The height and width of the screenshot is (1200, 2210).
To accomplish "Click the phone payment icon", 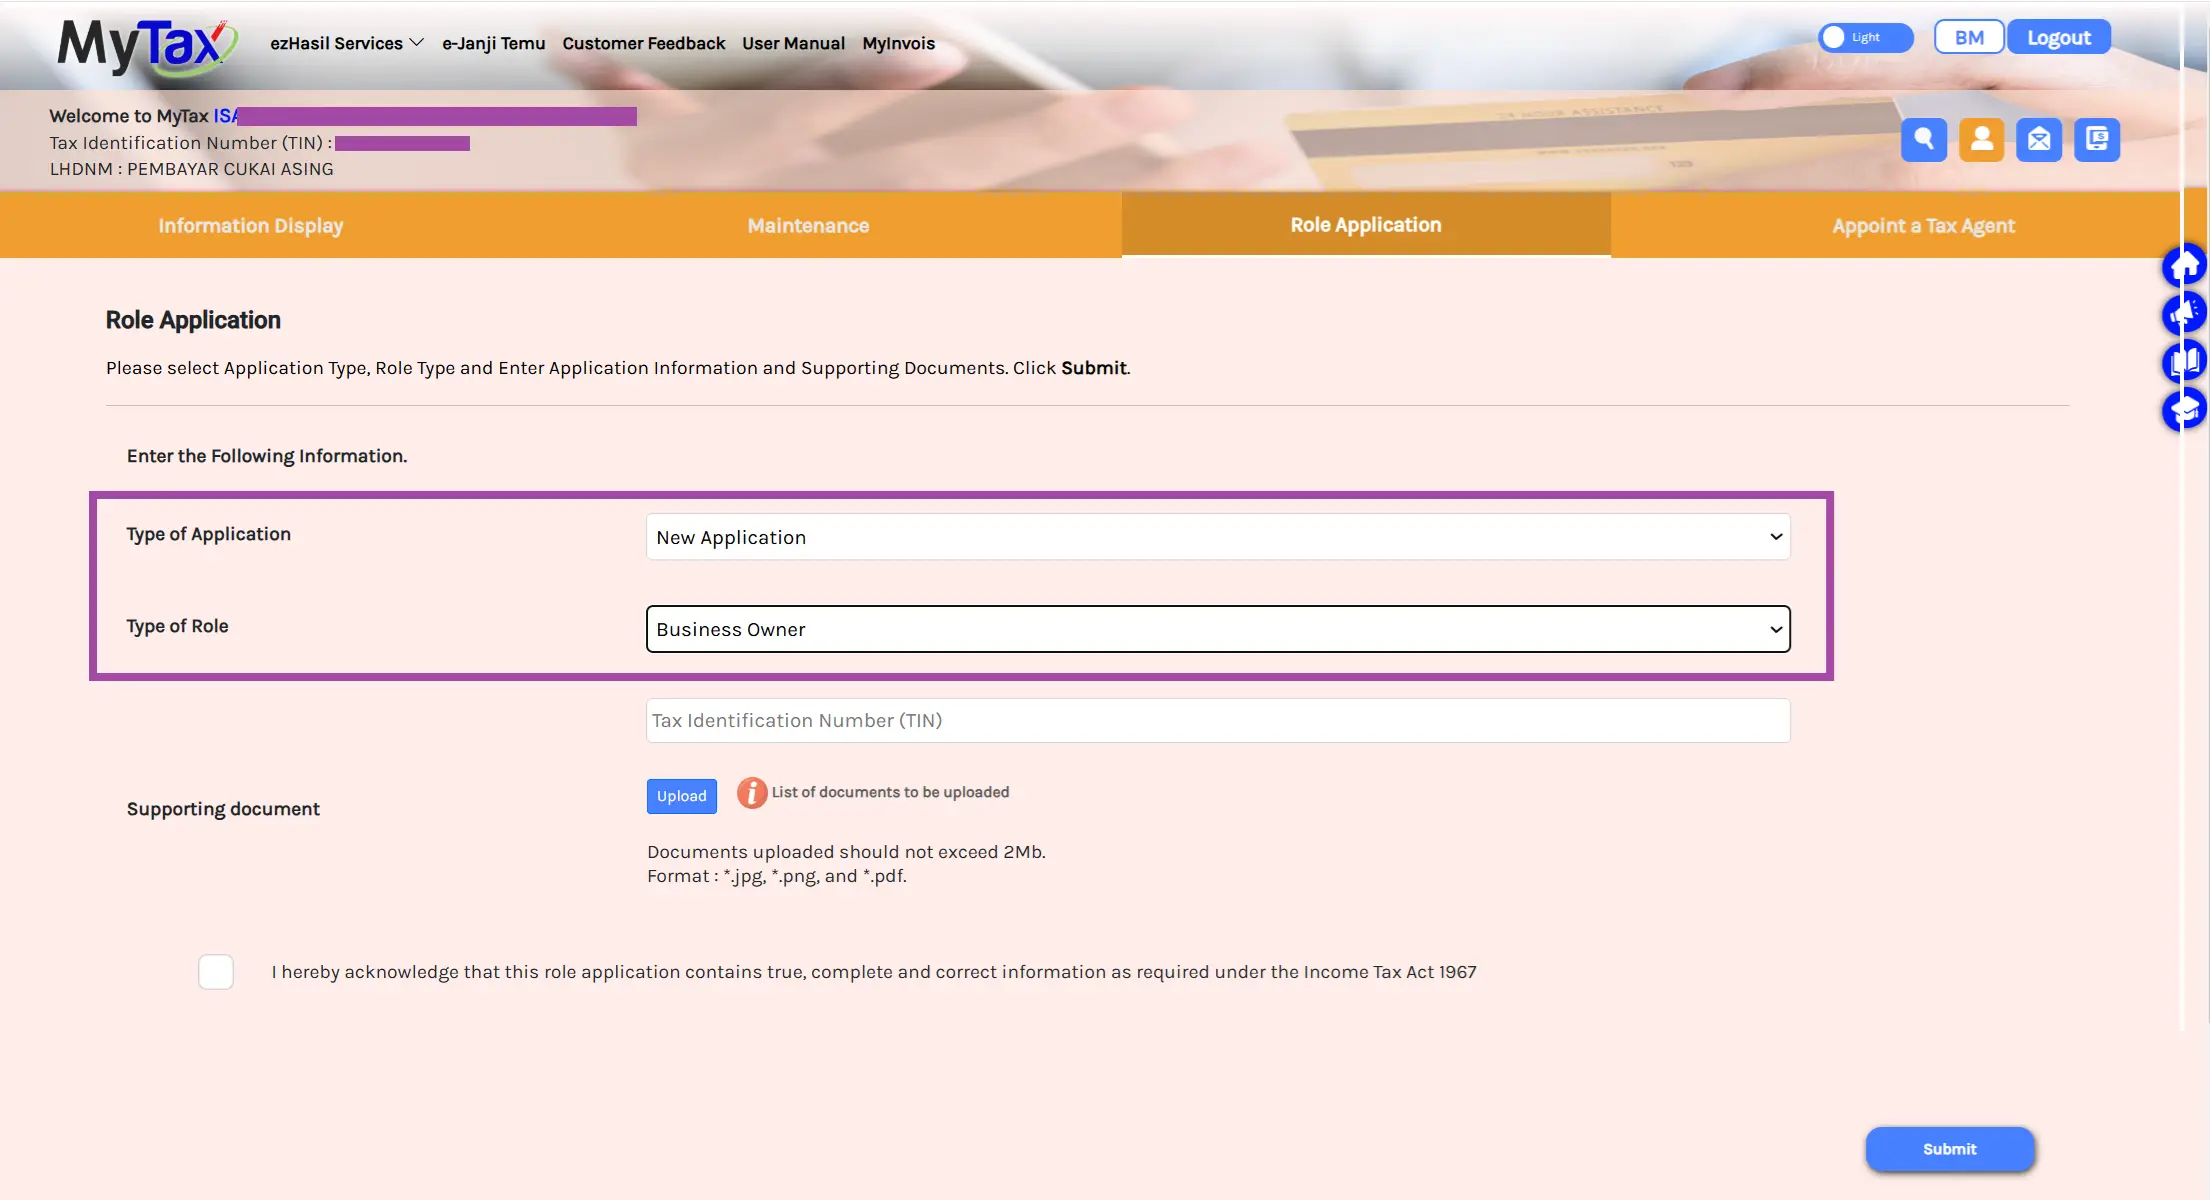I will point(2097,140).
